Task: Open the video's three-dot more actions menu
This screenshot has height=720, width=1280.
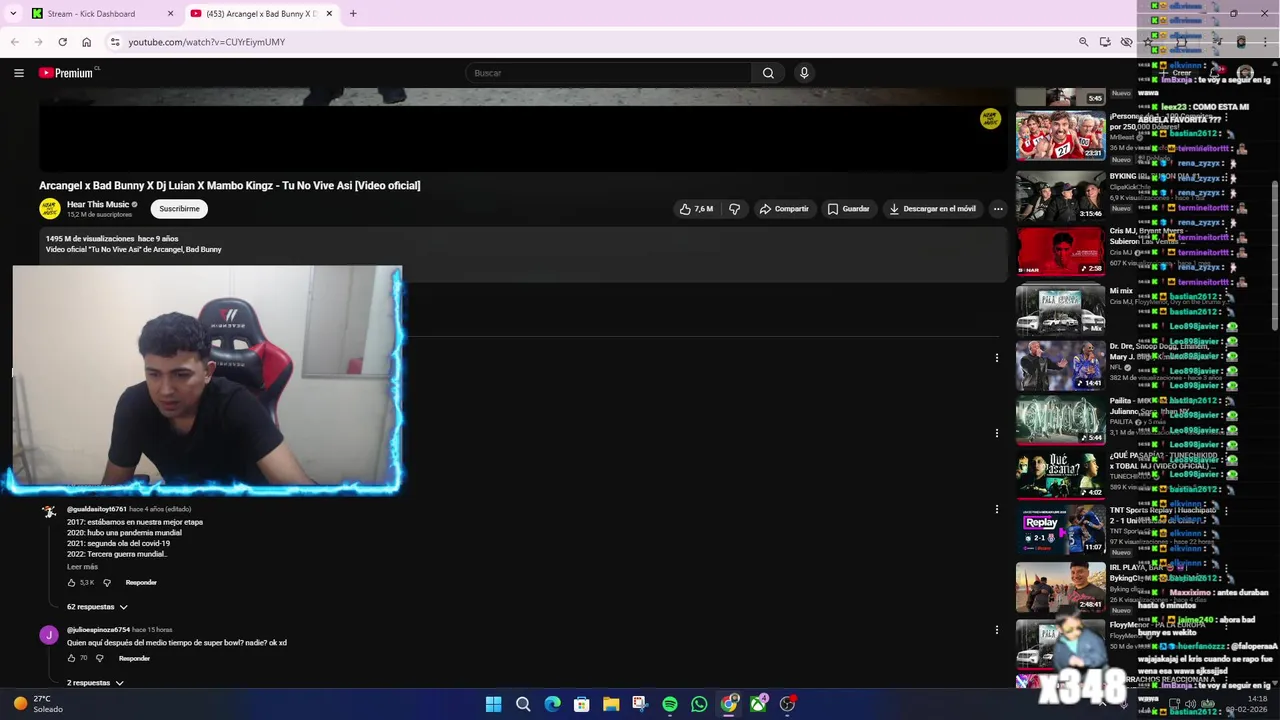Action: point(998,209)
